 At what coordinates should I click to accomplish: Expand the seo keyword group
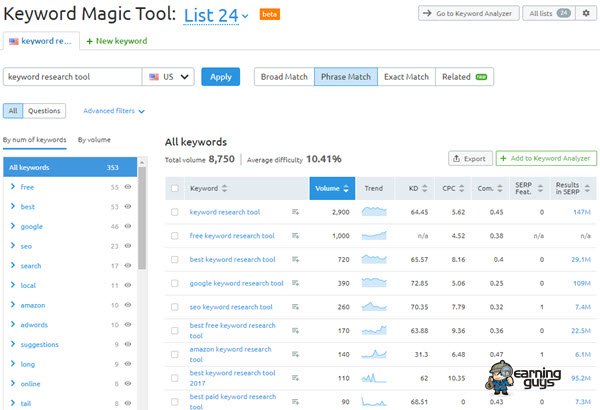point(13,245)
